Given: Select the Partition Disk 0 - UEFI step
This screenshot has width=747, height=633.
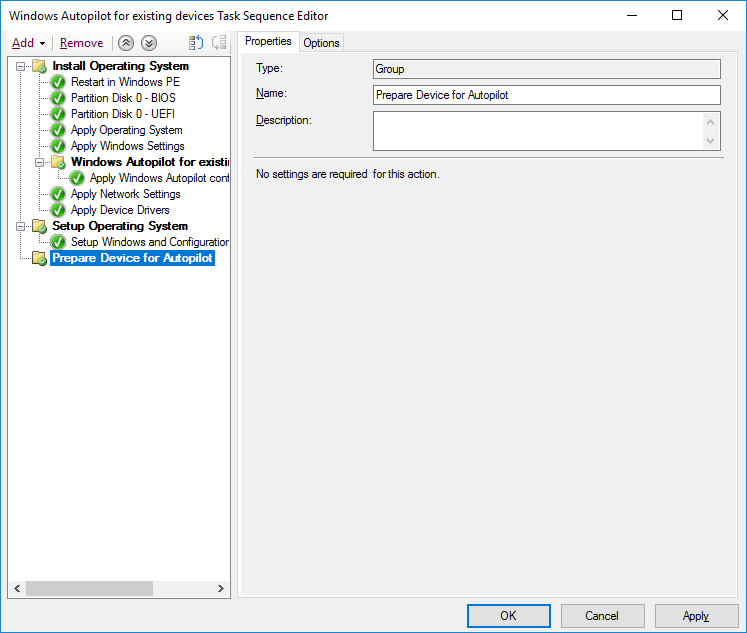Looking at the screenshot, I should pos(123,114).
